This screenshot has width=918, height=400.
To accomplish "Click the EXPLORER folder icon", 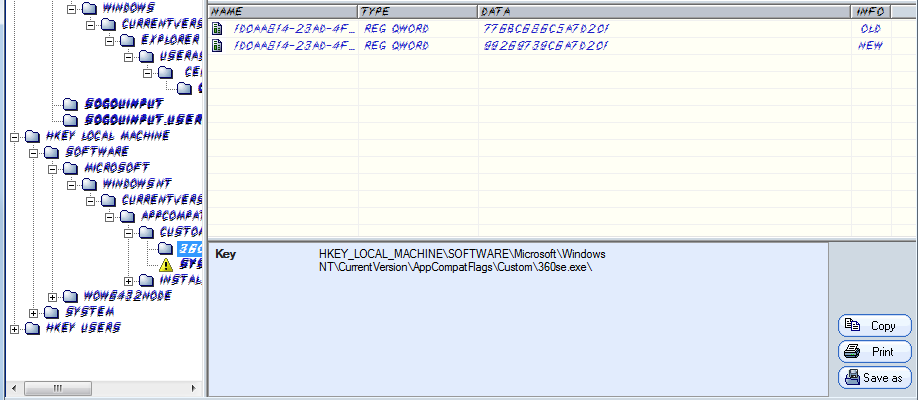I will click(128, 40).
